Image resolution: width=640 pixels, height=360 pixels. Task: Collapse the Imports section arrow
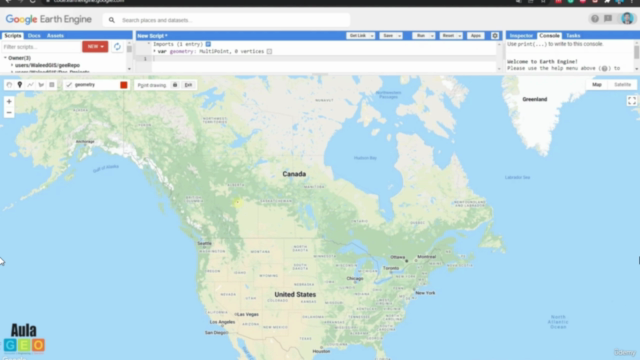[149, 44]
